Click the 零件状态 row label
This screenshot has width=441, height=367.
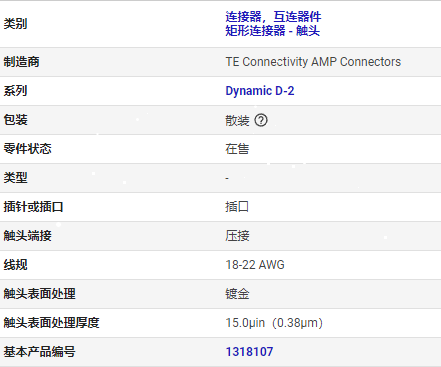point(27,149)
